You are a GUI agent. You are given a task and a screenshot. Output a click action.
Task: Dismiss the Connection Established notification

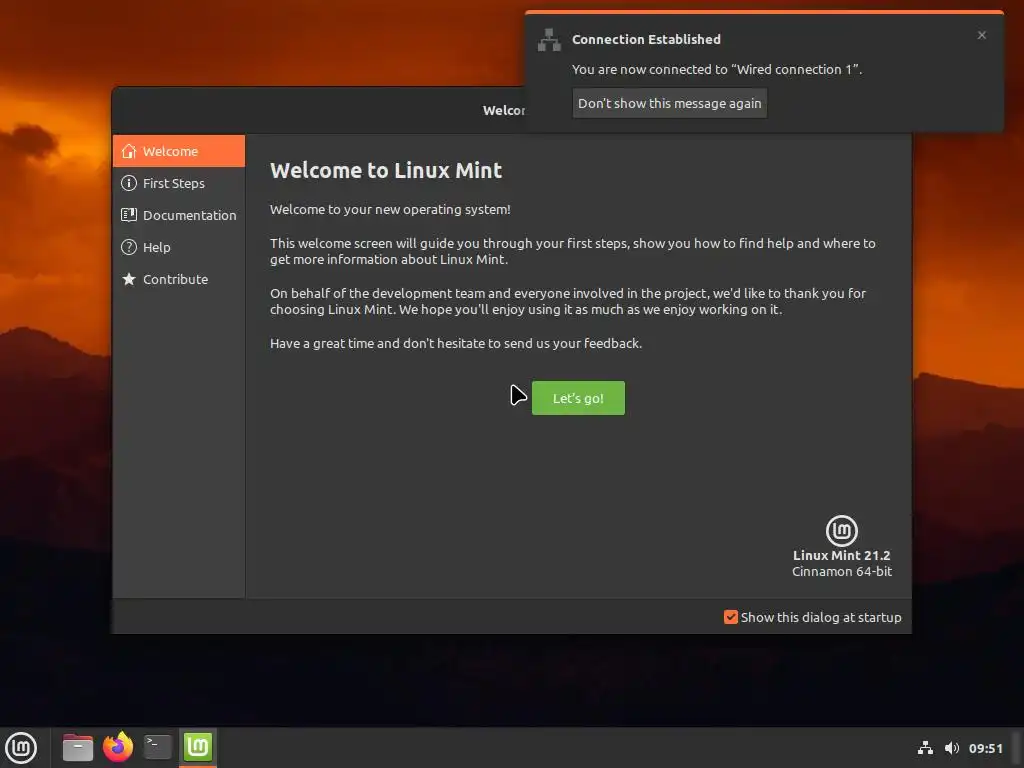click(982, 35)
